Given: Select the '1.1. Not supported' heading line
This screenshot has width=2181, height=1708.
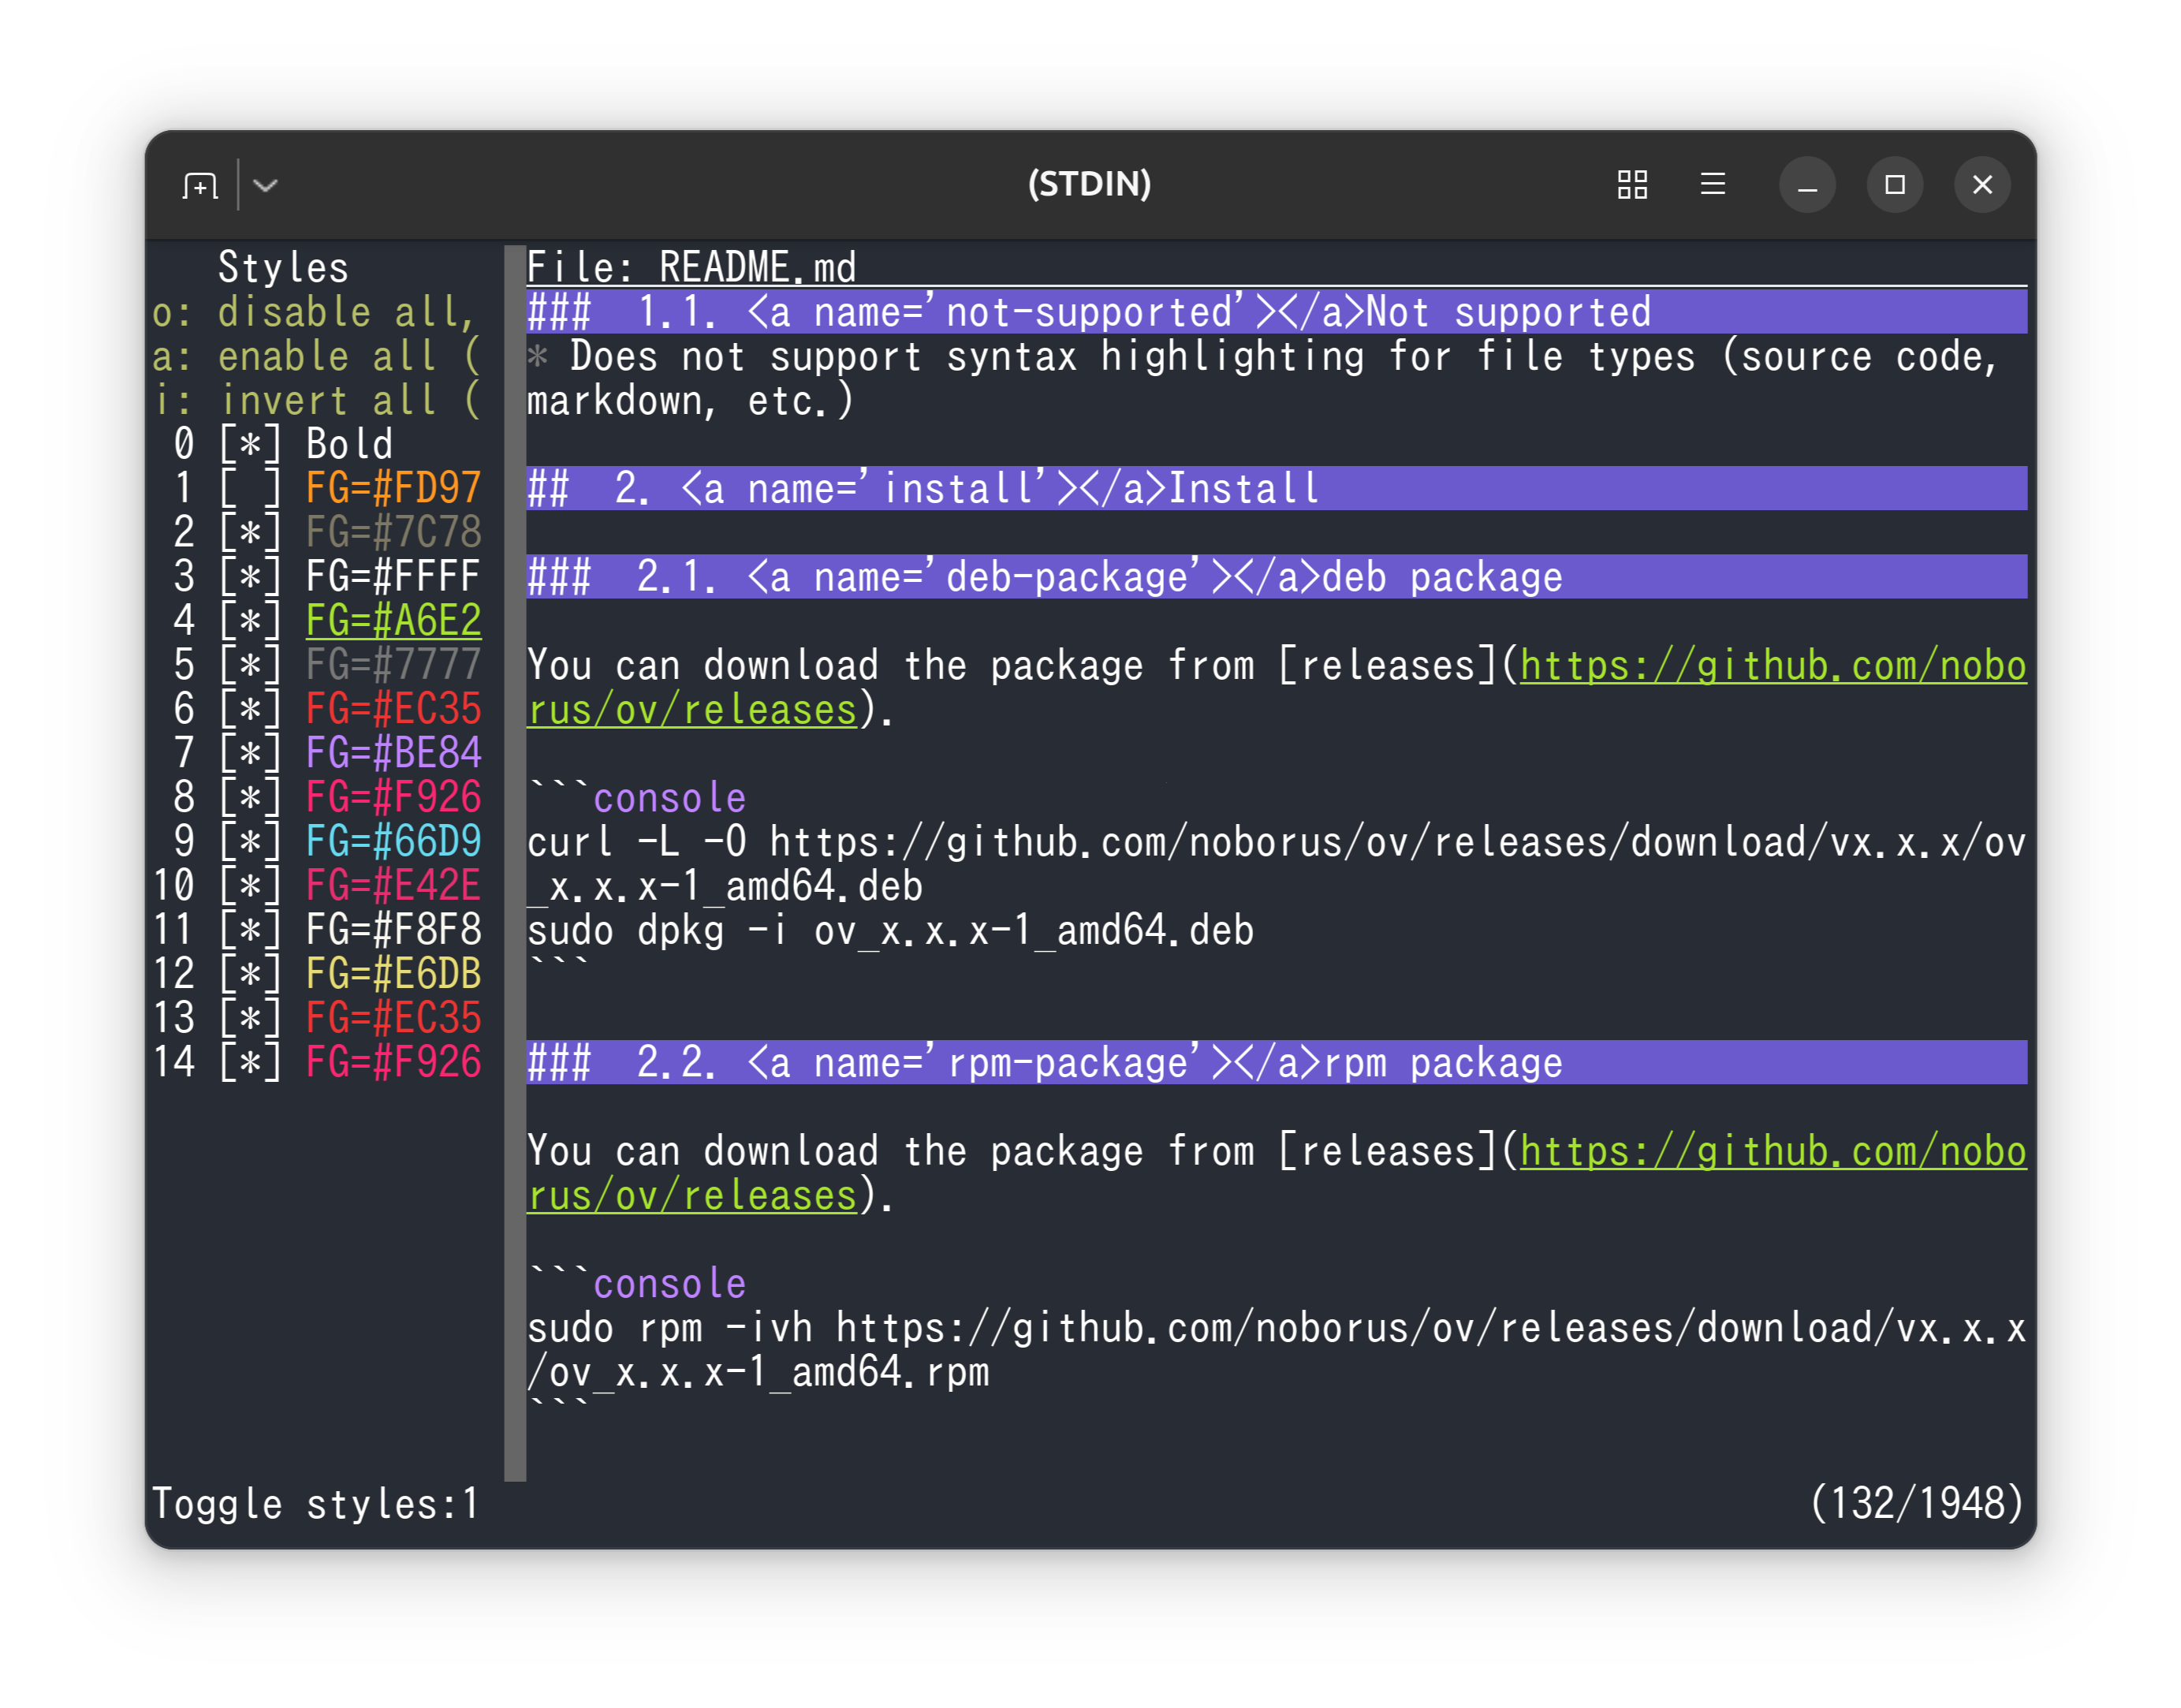Looking at the screenshot, I should pyautogui.click(x=1276, y=312).
